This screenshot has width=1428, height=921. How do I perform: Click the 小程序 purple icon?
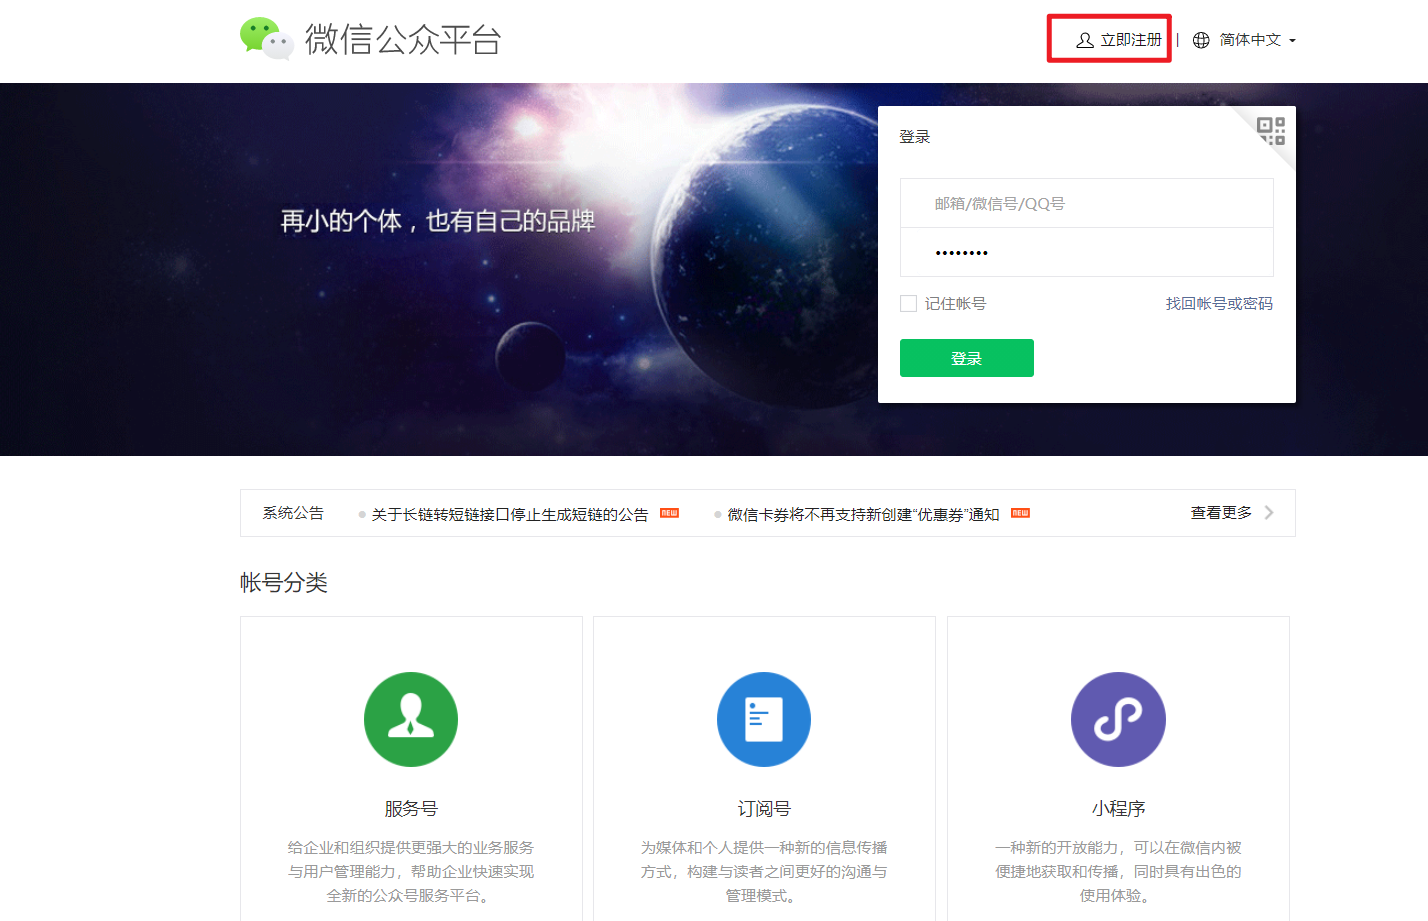(x=1118, y=719)
